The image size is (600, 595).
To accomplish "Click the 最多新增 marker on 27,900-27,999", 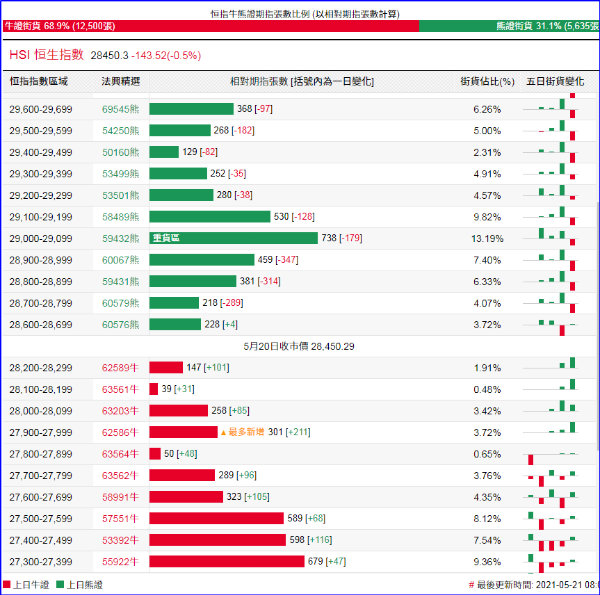I will coord(243,432).
